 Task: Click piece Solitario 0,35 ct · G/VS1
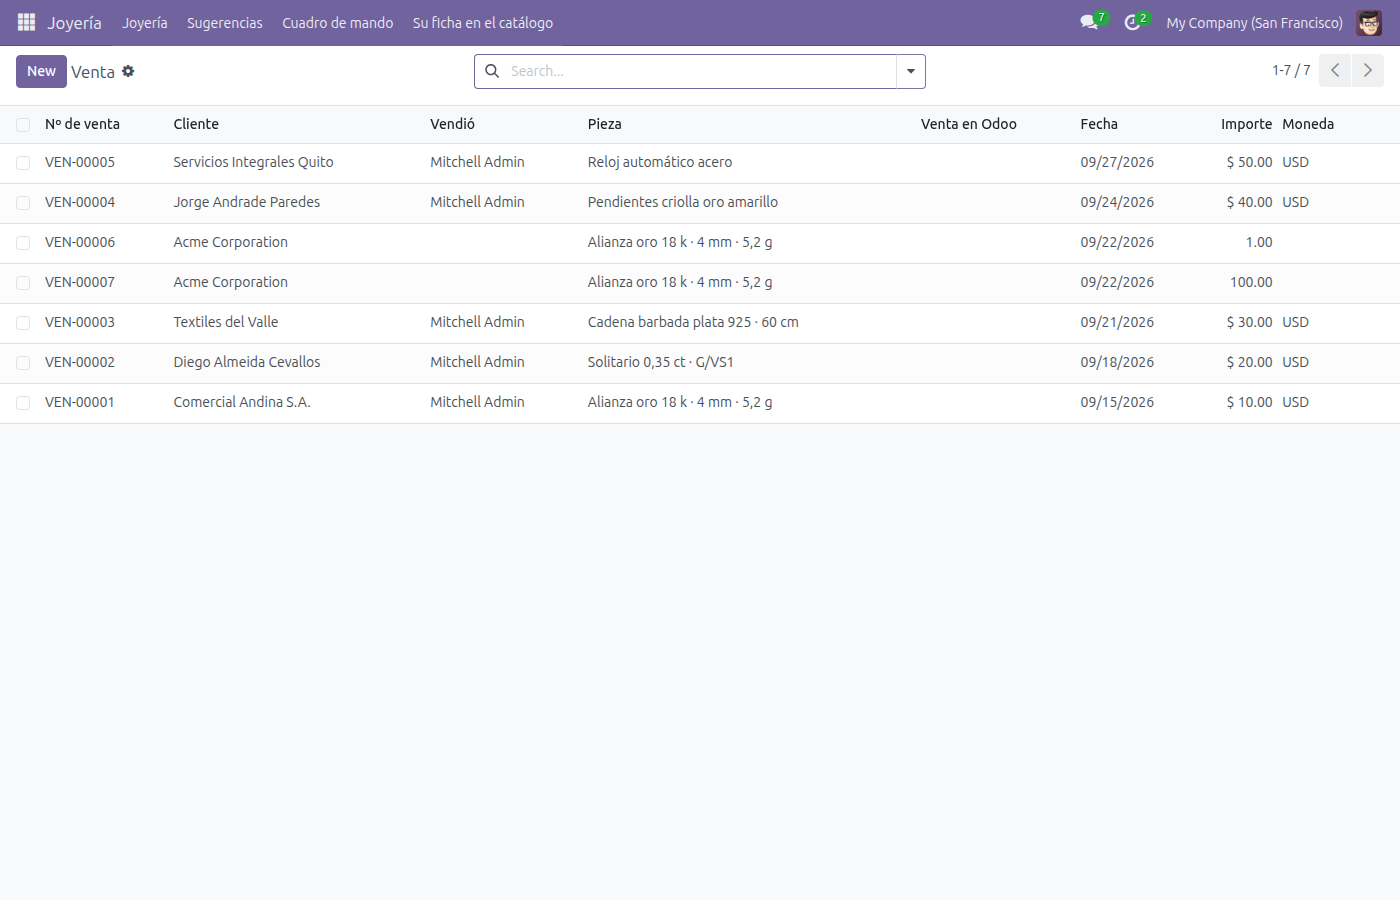click(x=661, y=362)
